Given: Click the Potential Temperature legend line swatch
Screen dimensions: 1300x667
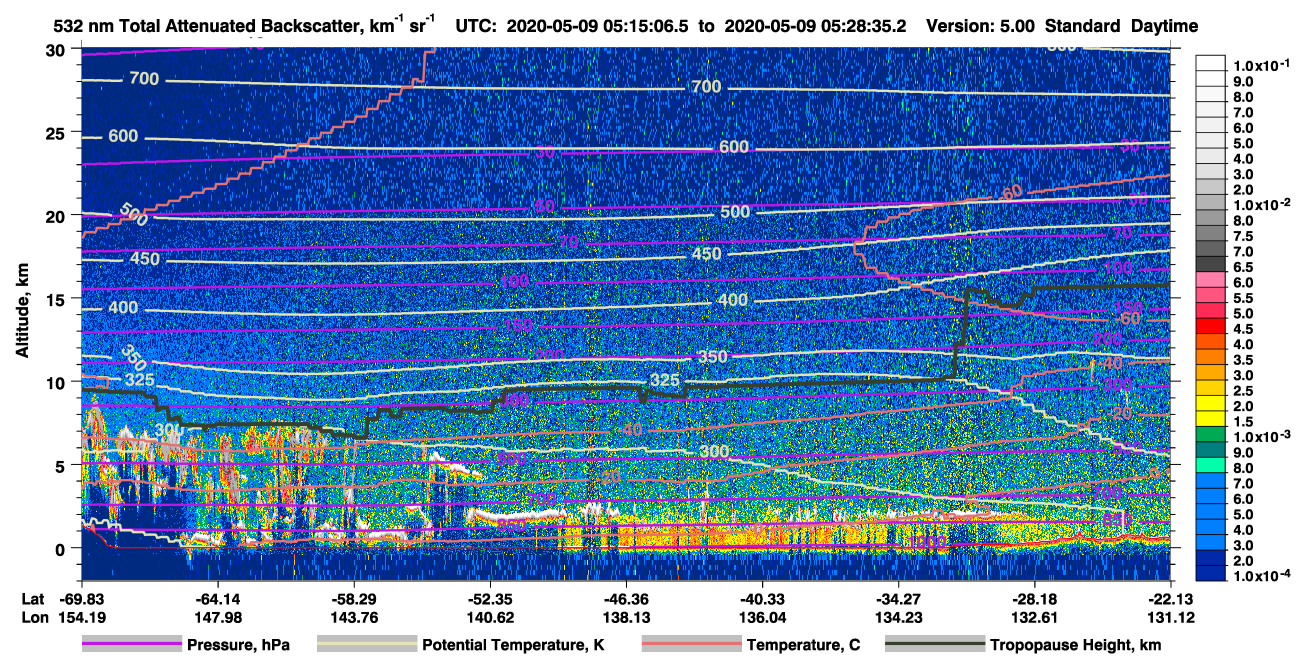Looking at the screenshot, I should click(366, 645).
